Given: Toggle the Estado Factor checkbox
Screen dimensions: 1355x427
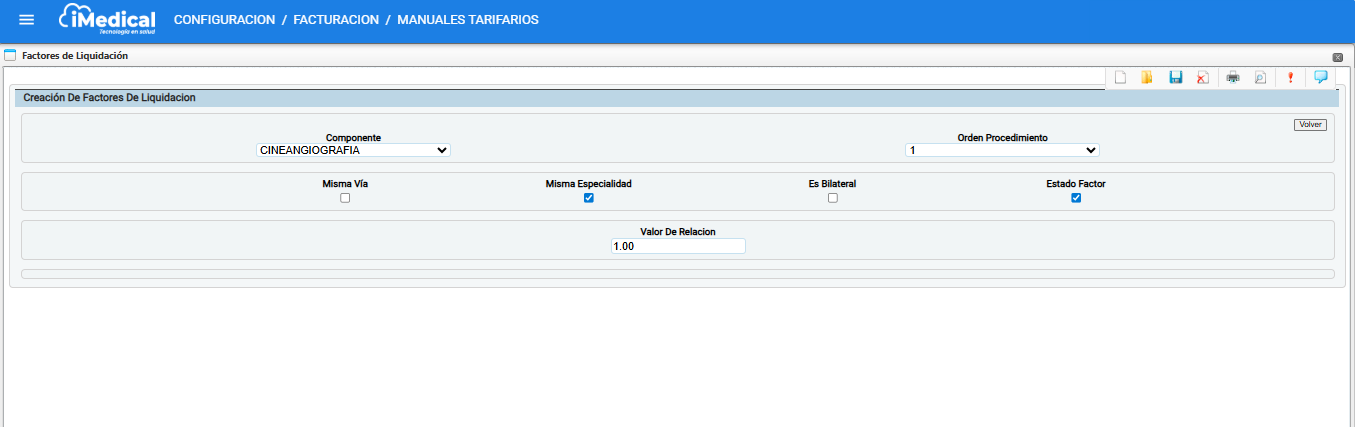Looking at the screenshot, I should pyautogui.click(x=1076, y=198).
